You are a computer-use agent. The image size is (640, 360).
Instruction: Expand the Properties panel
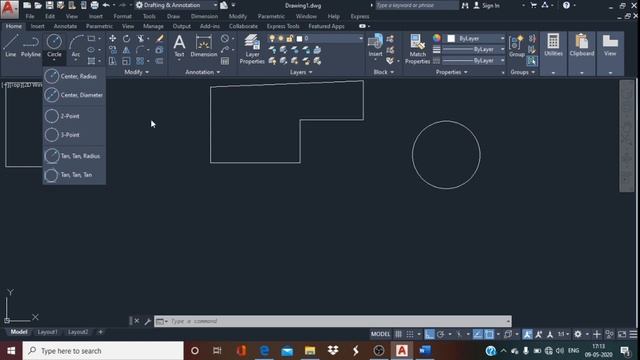coord(451,72)
